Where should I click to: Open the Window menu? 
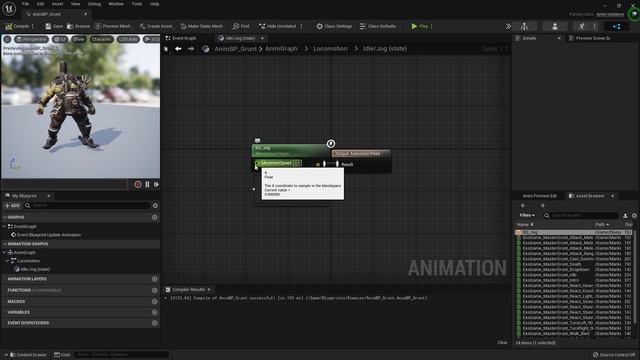(x=116, y=4)
